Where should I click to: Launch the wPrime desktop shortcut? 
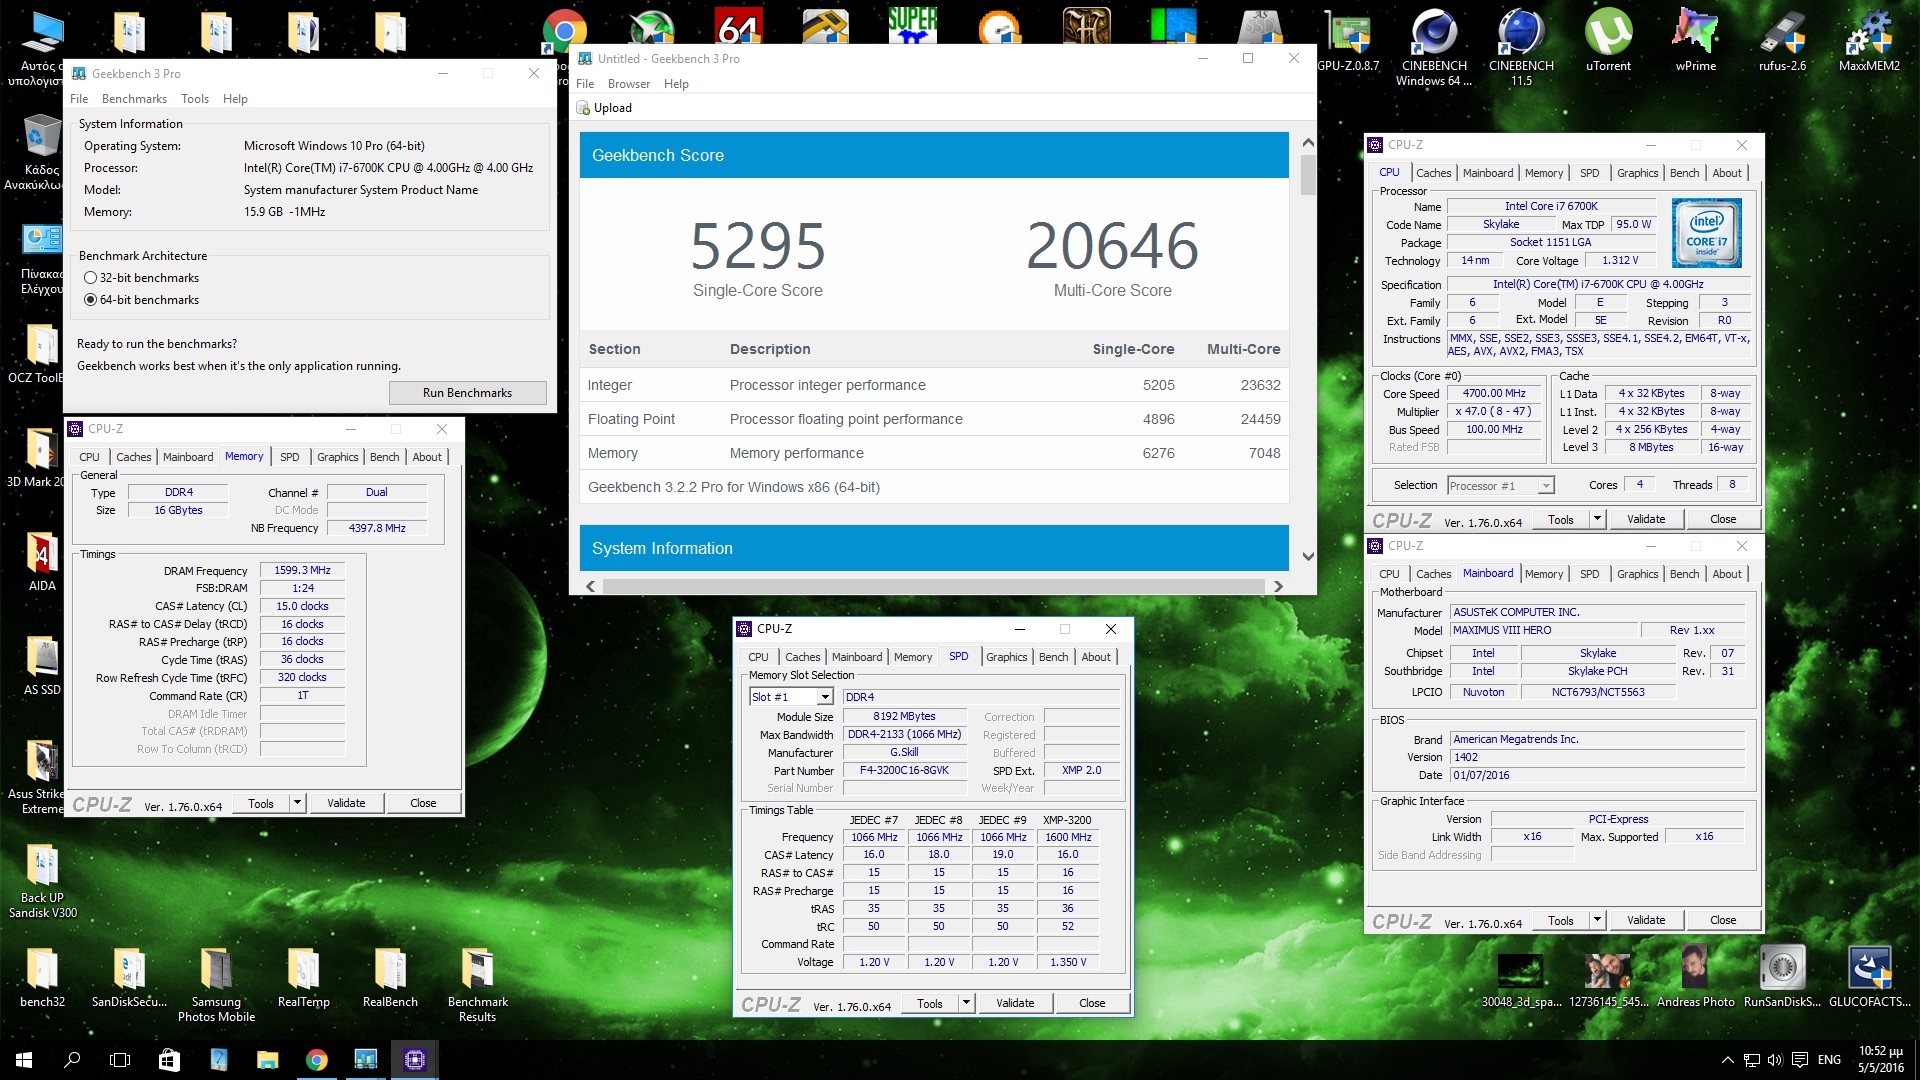click(1695, 42)
